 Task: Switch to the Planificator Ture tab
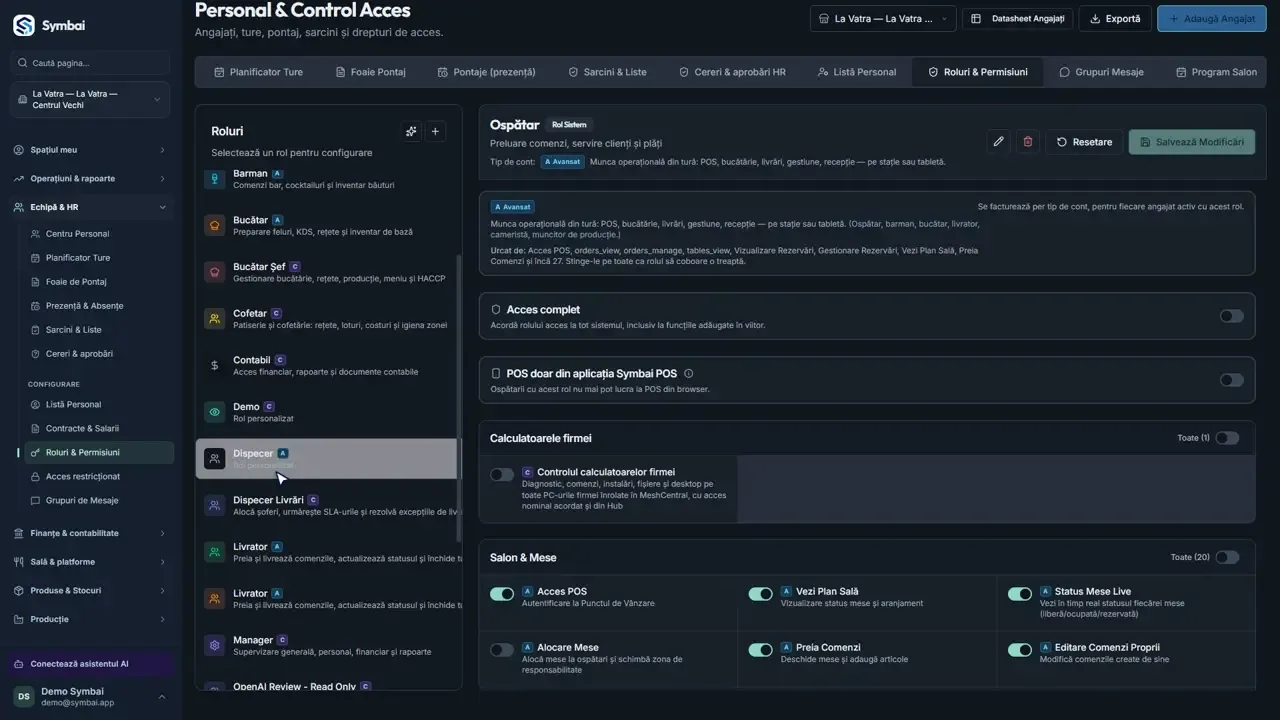click(258, 72)
